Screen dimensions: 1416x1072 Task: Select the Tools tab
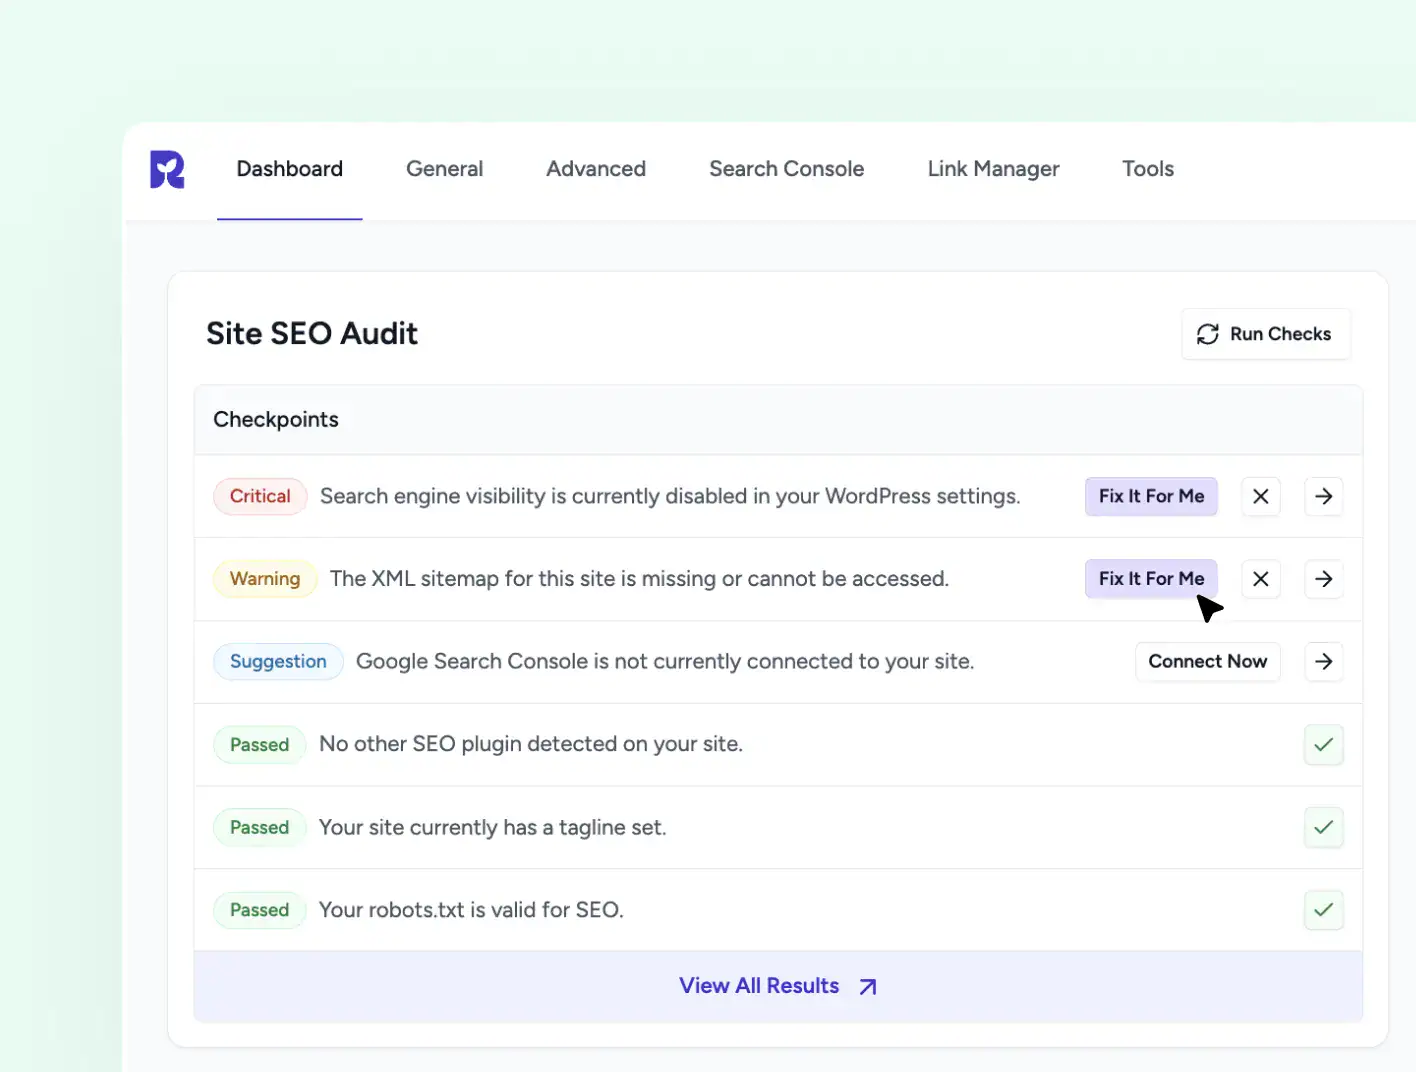pyautogui.click(x=1147, y=169)
